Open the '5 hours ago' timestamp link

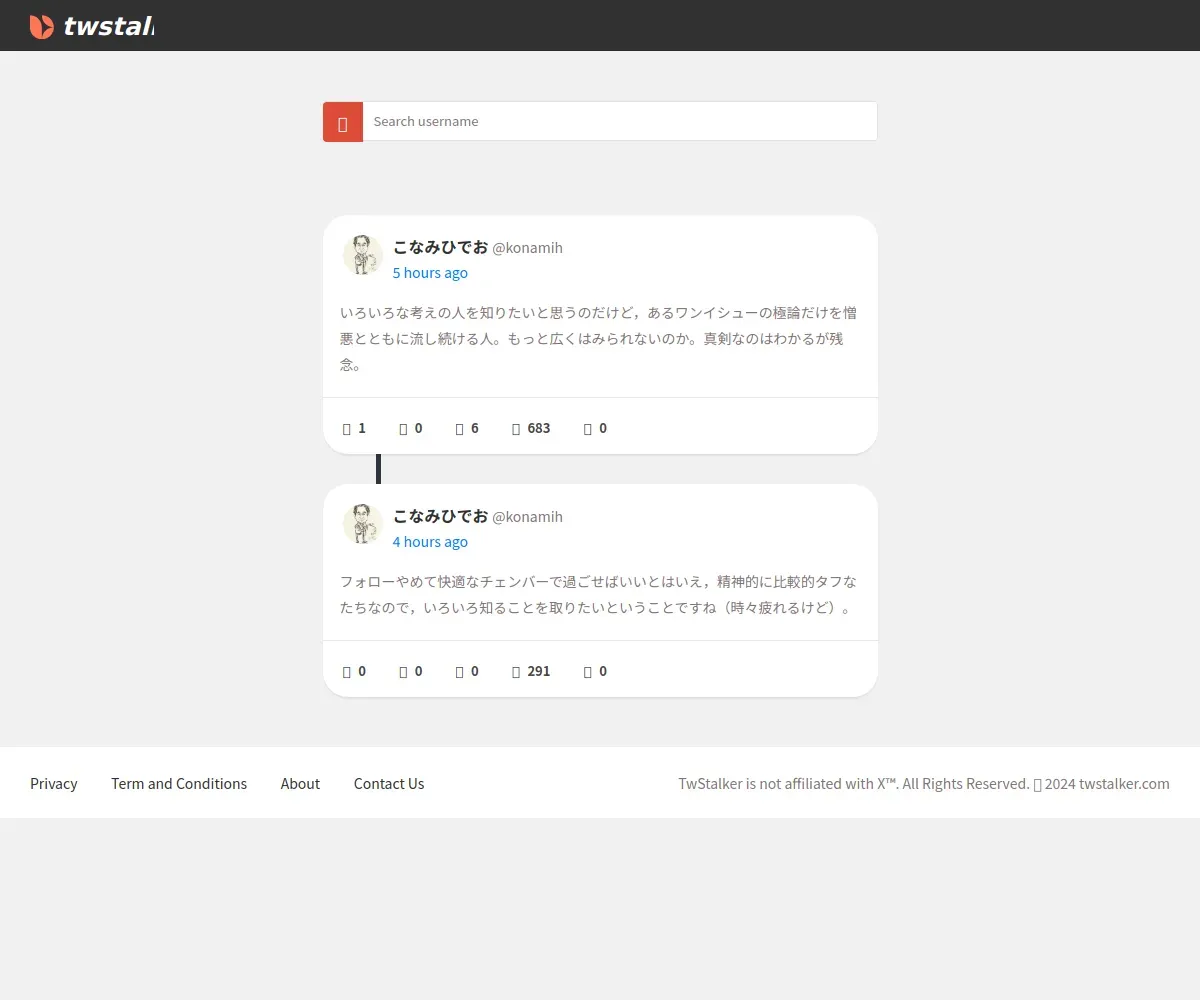(430, 273)
